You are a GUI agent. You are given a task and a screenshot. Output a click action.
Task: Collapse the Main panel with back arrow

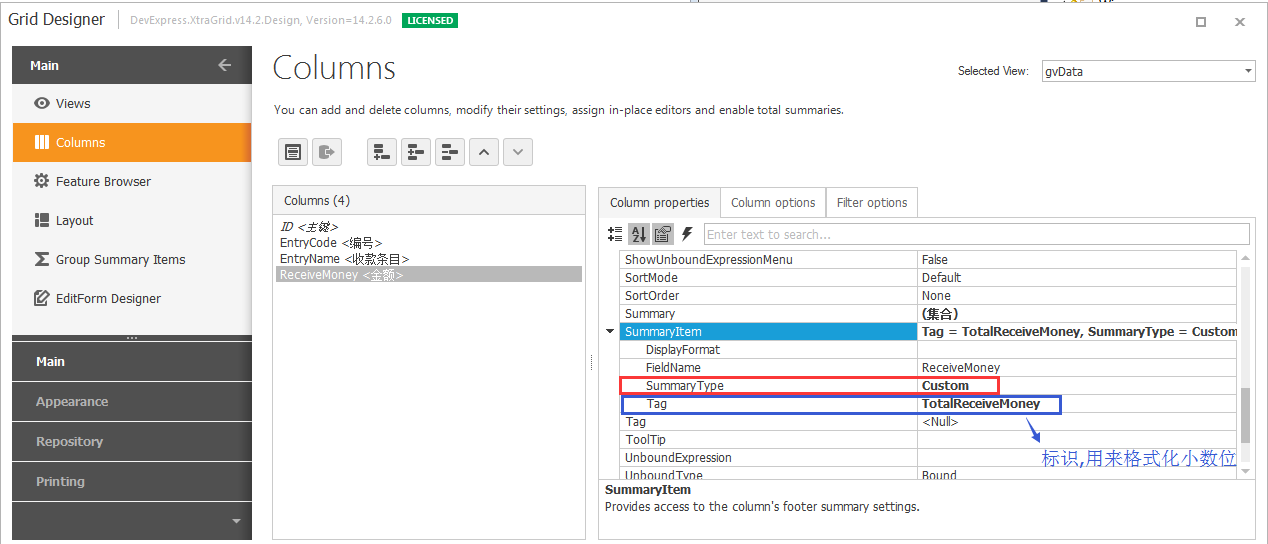click(x=225, y=65)
